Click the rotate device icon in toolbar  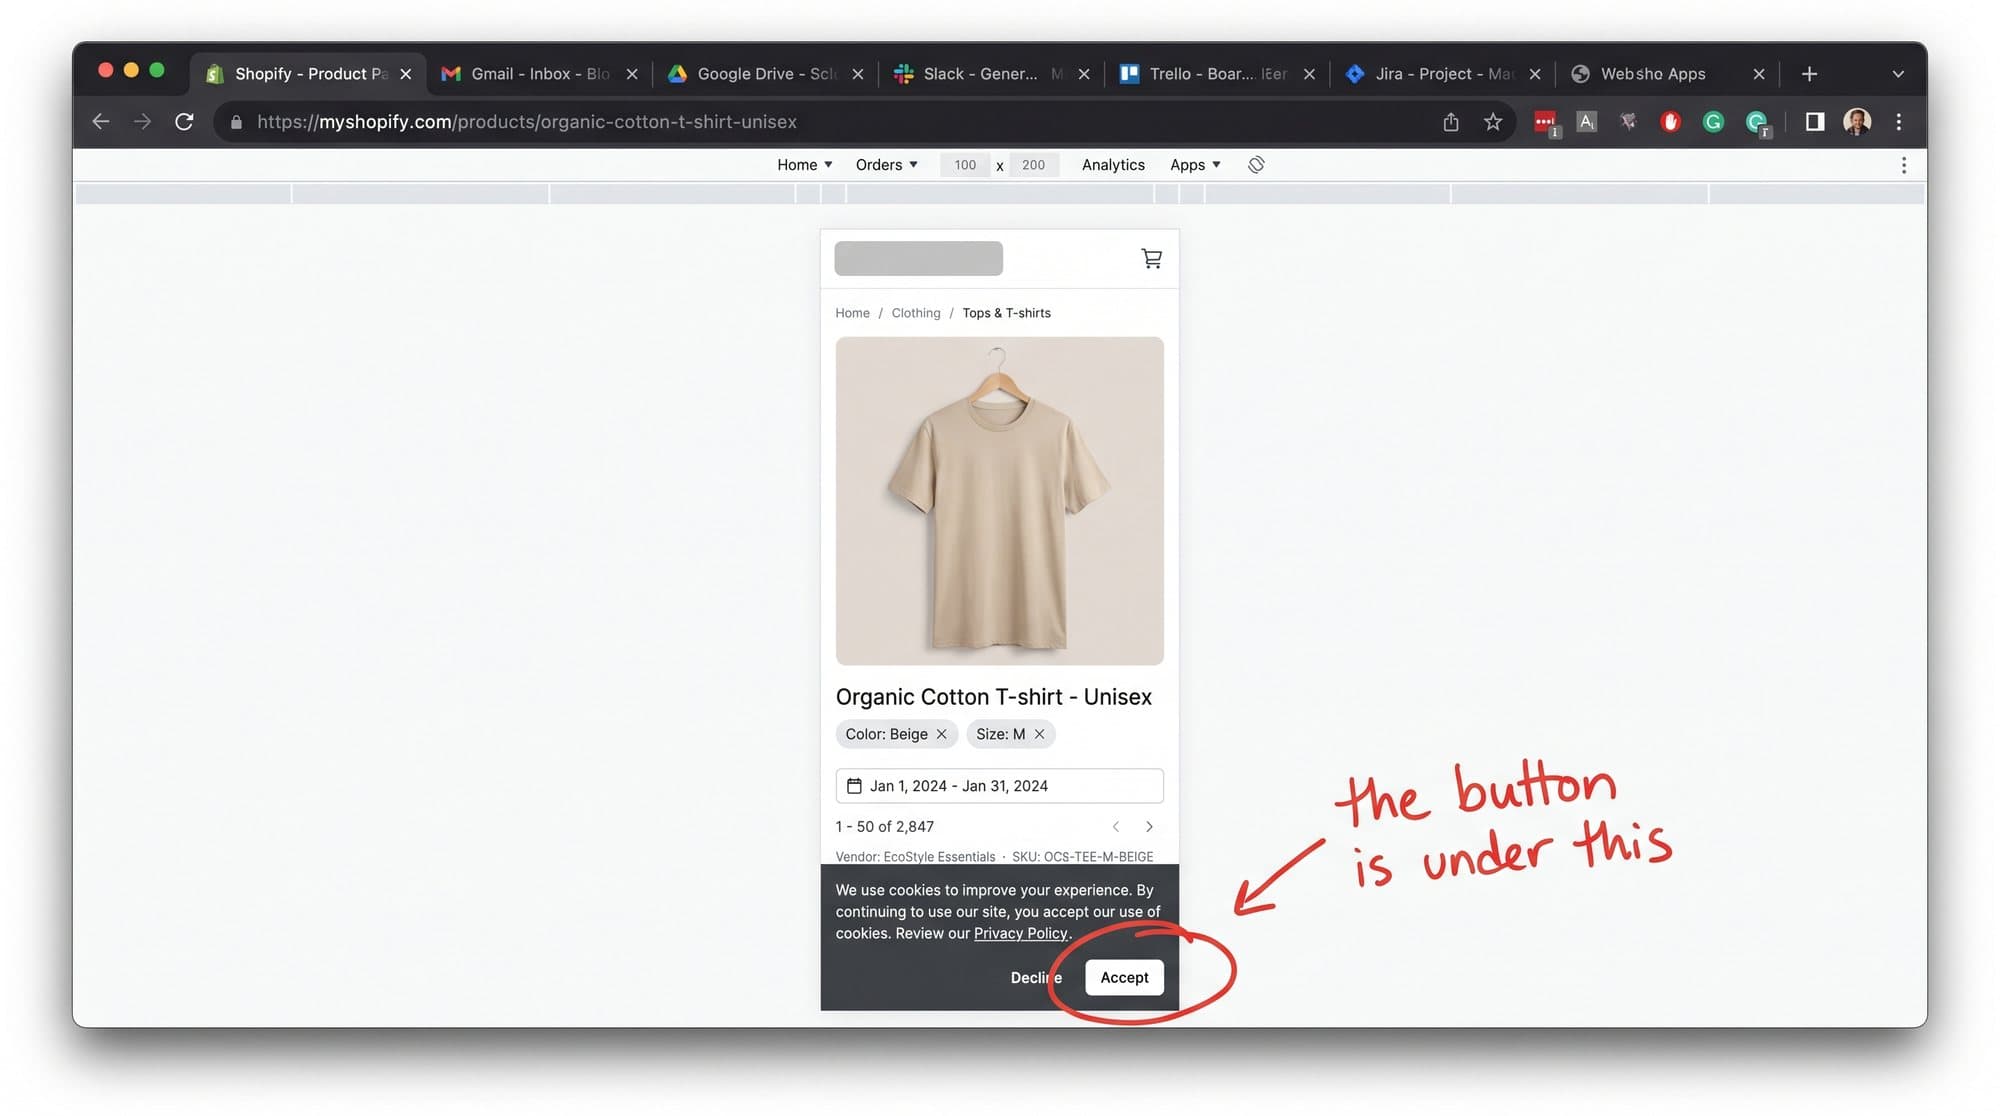[1256, 164]
